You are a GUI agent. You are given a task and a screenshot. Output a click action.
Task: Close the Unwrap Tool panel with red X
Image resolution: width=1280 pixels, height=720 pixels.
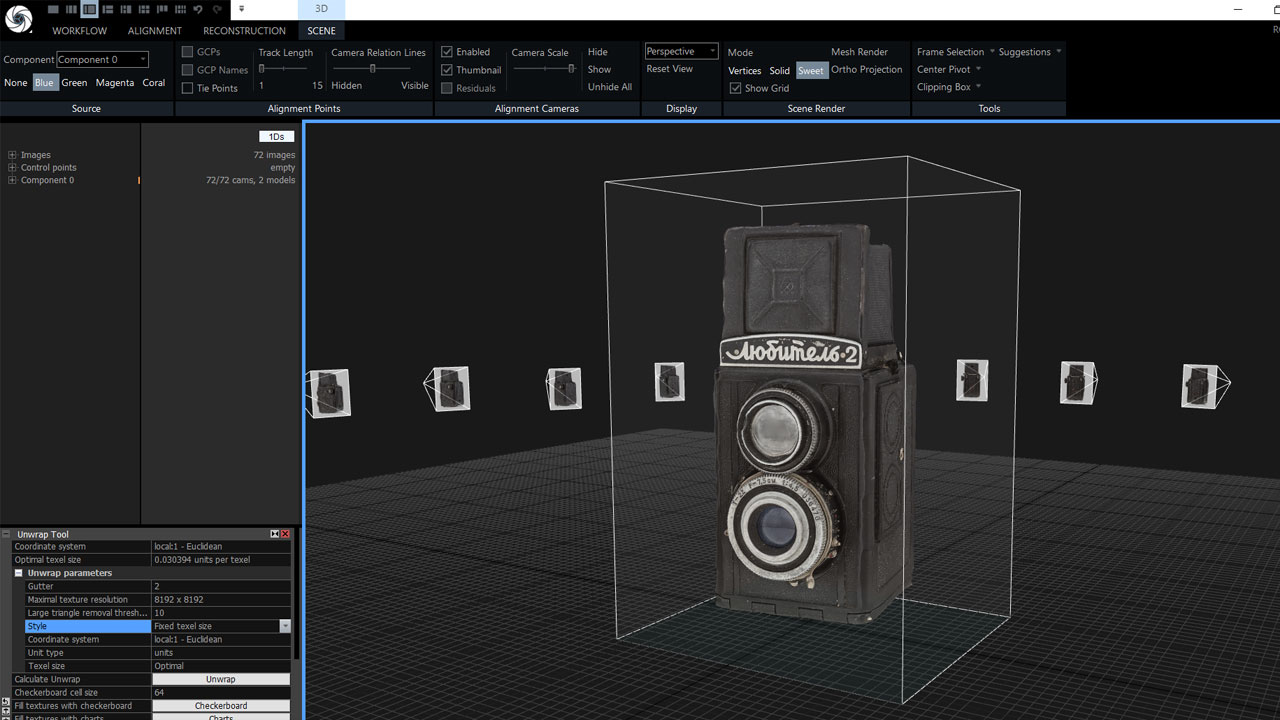pyautogui.click(x=286, y=534)
